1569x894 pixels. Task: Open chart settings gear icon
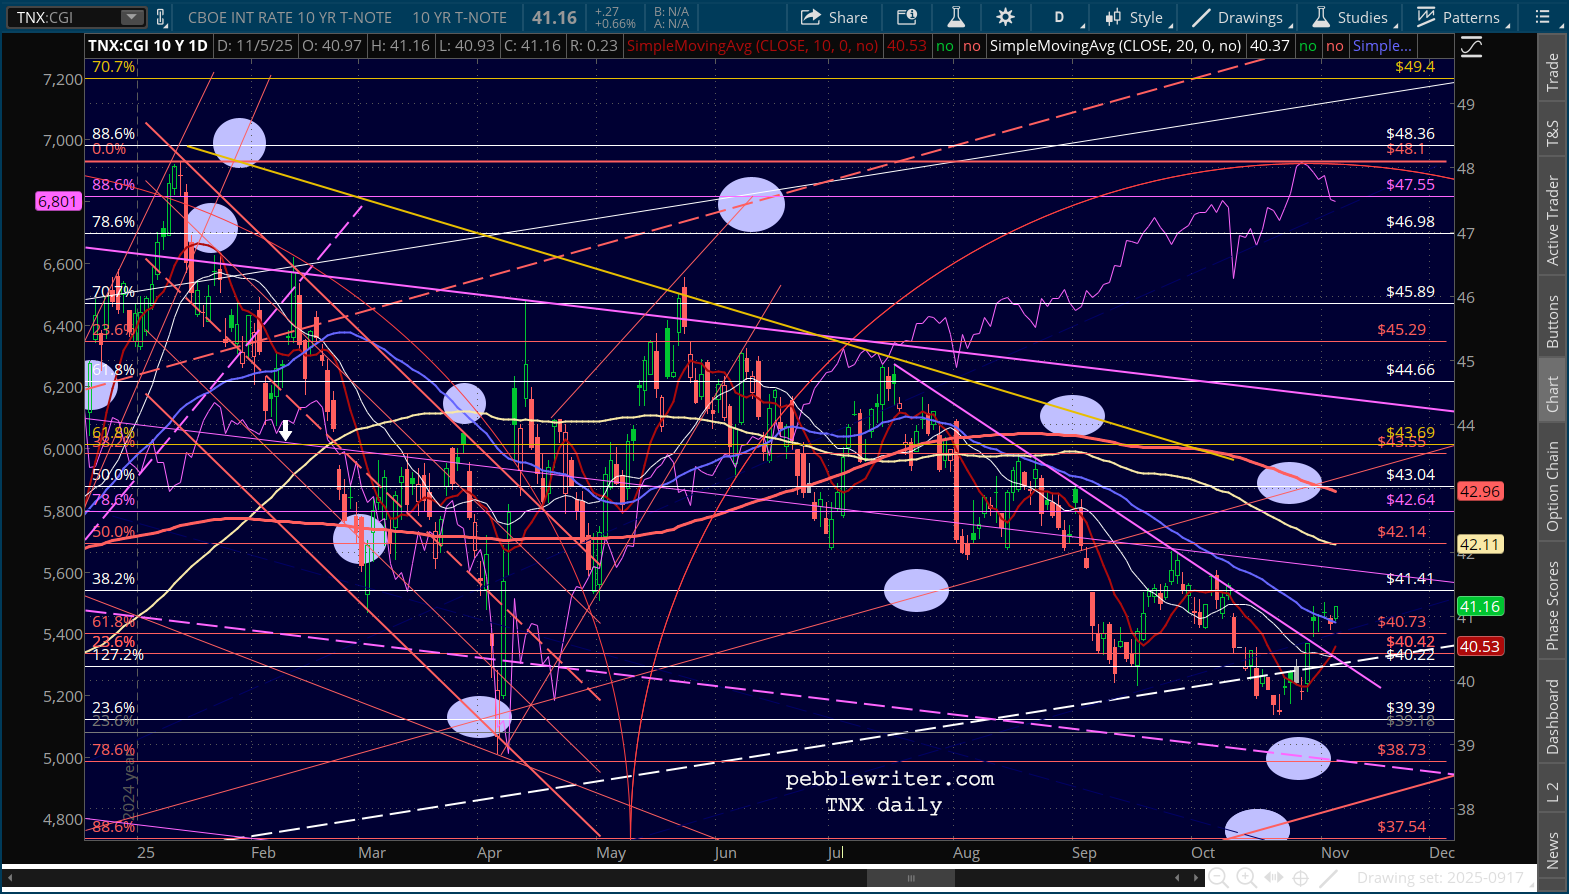click(x=1005, y=17)
